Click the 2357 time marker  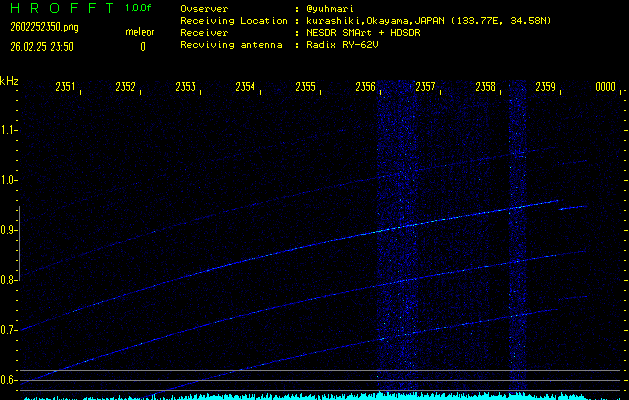[x=426, y=88]
